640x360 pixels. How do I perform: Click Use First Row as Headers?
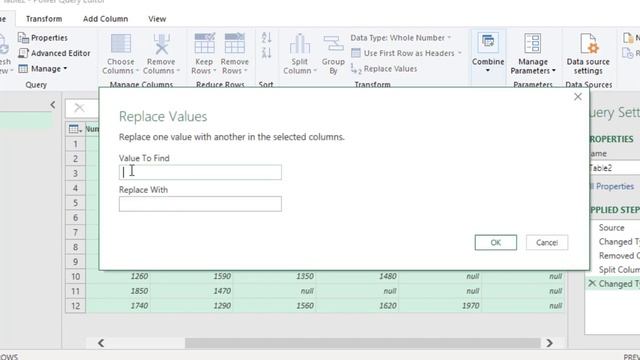tap(406, 53)
